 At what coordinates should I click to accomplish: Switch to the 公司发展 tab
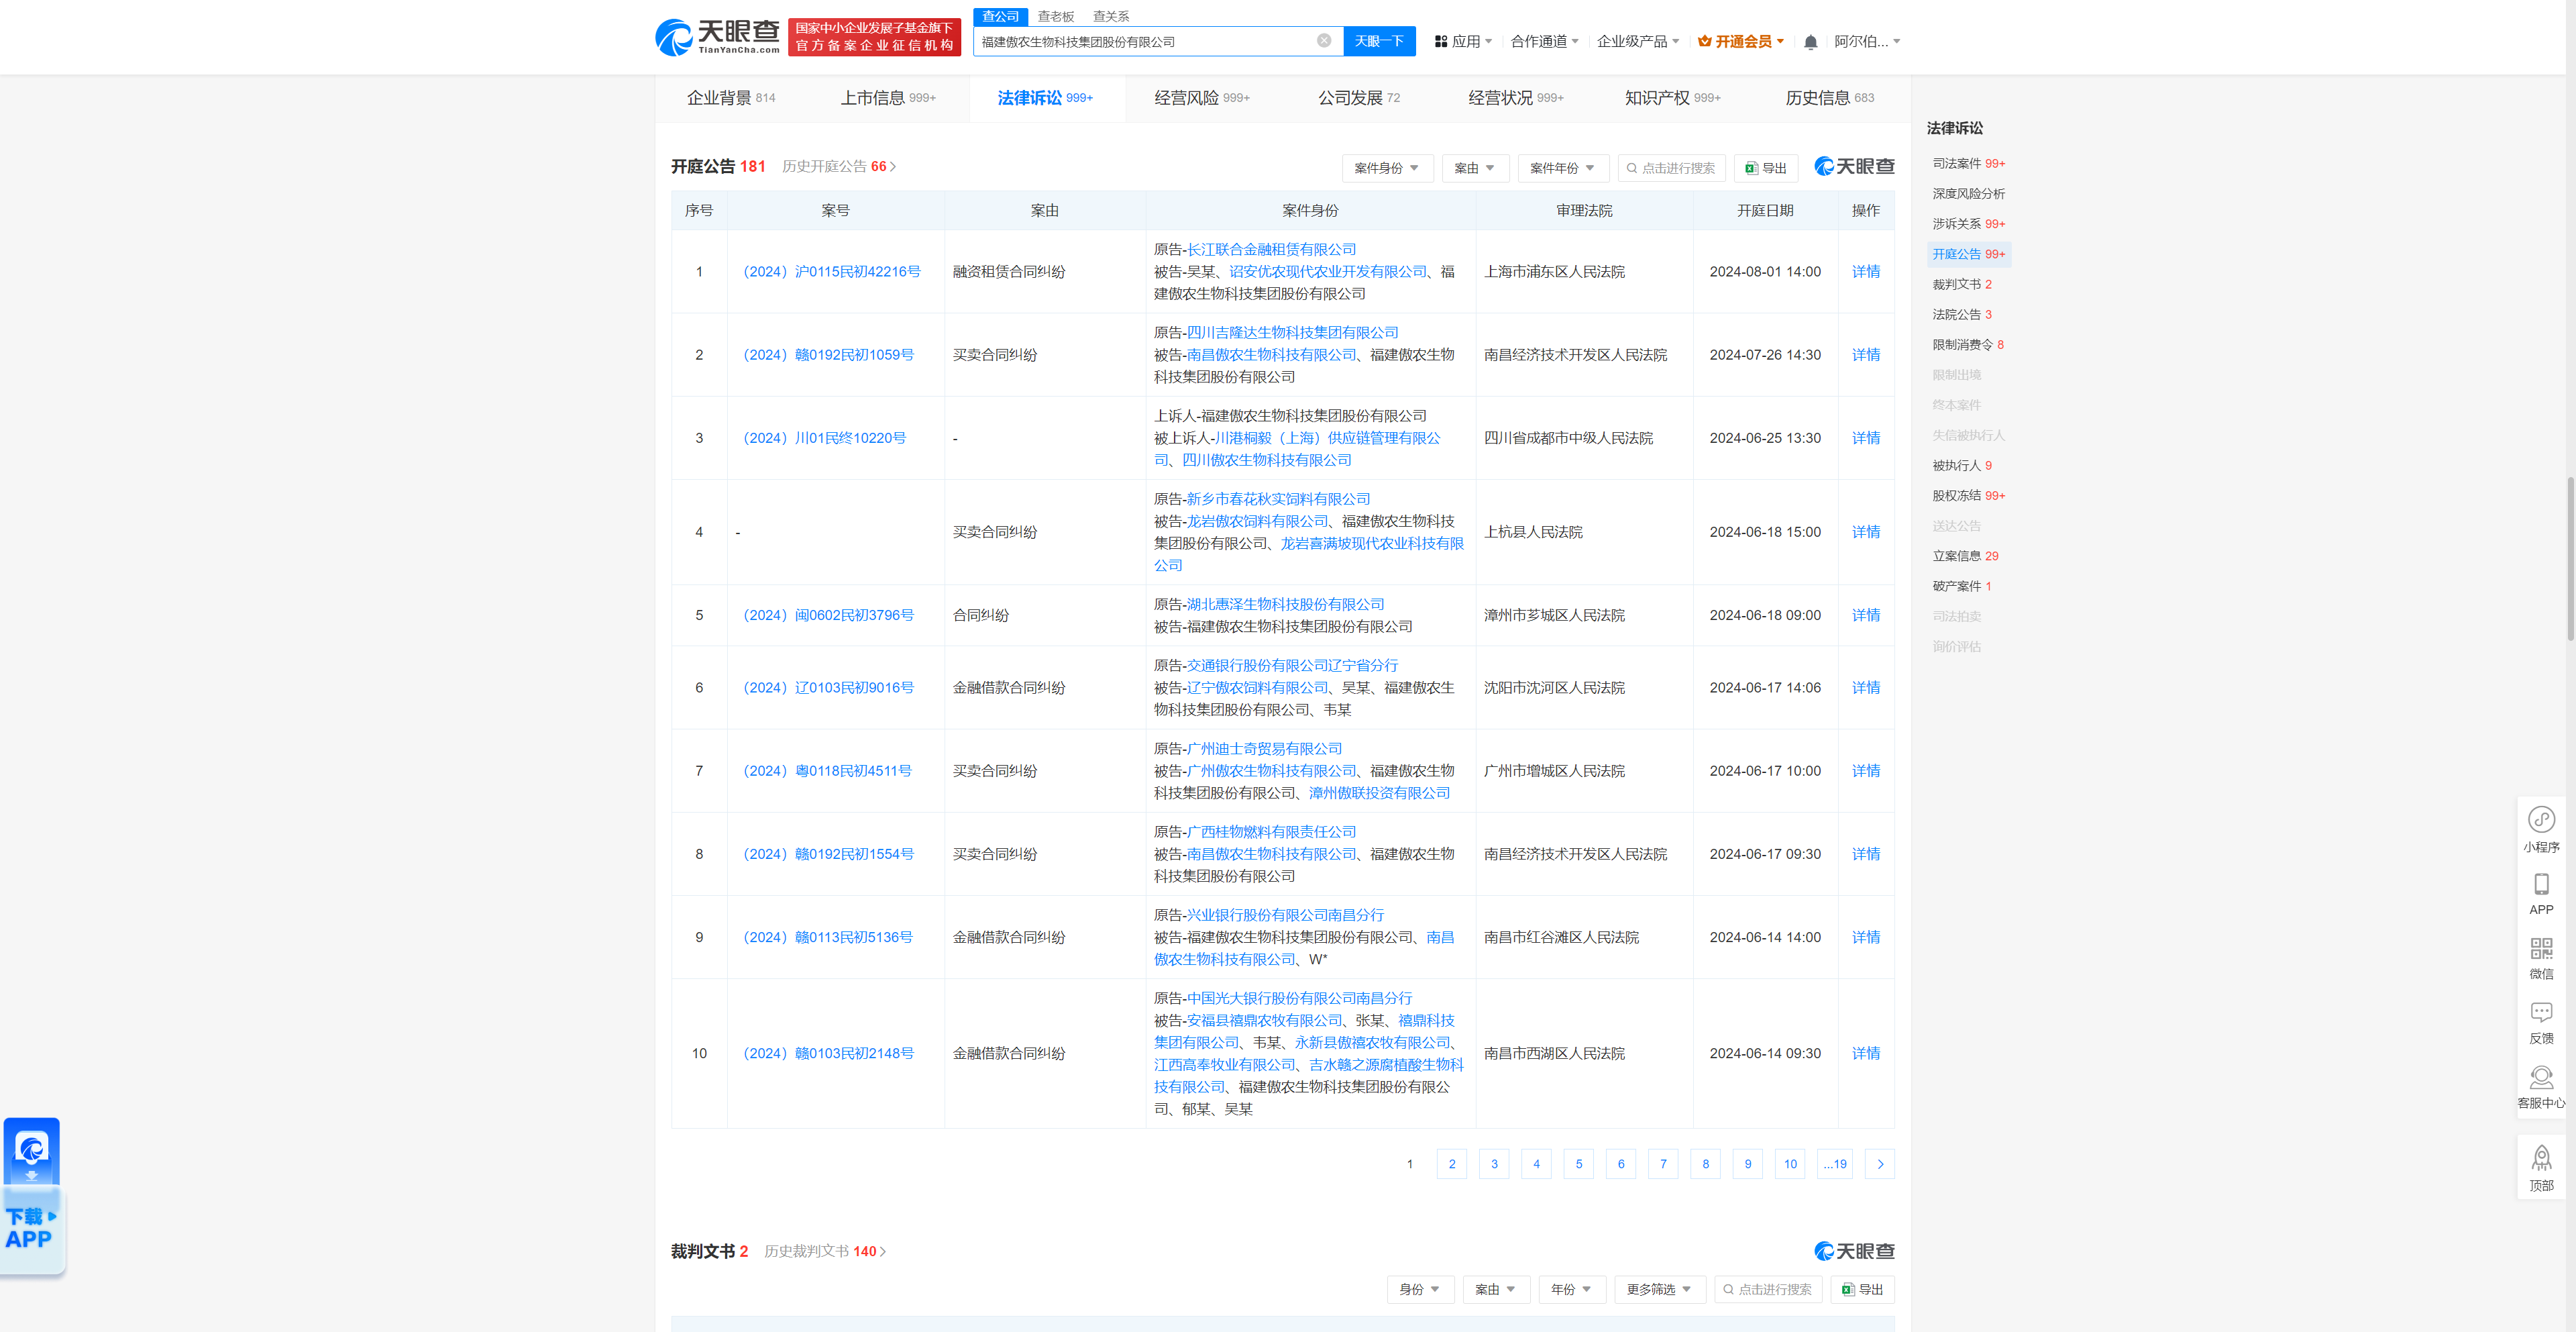tap(1359, 98)
